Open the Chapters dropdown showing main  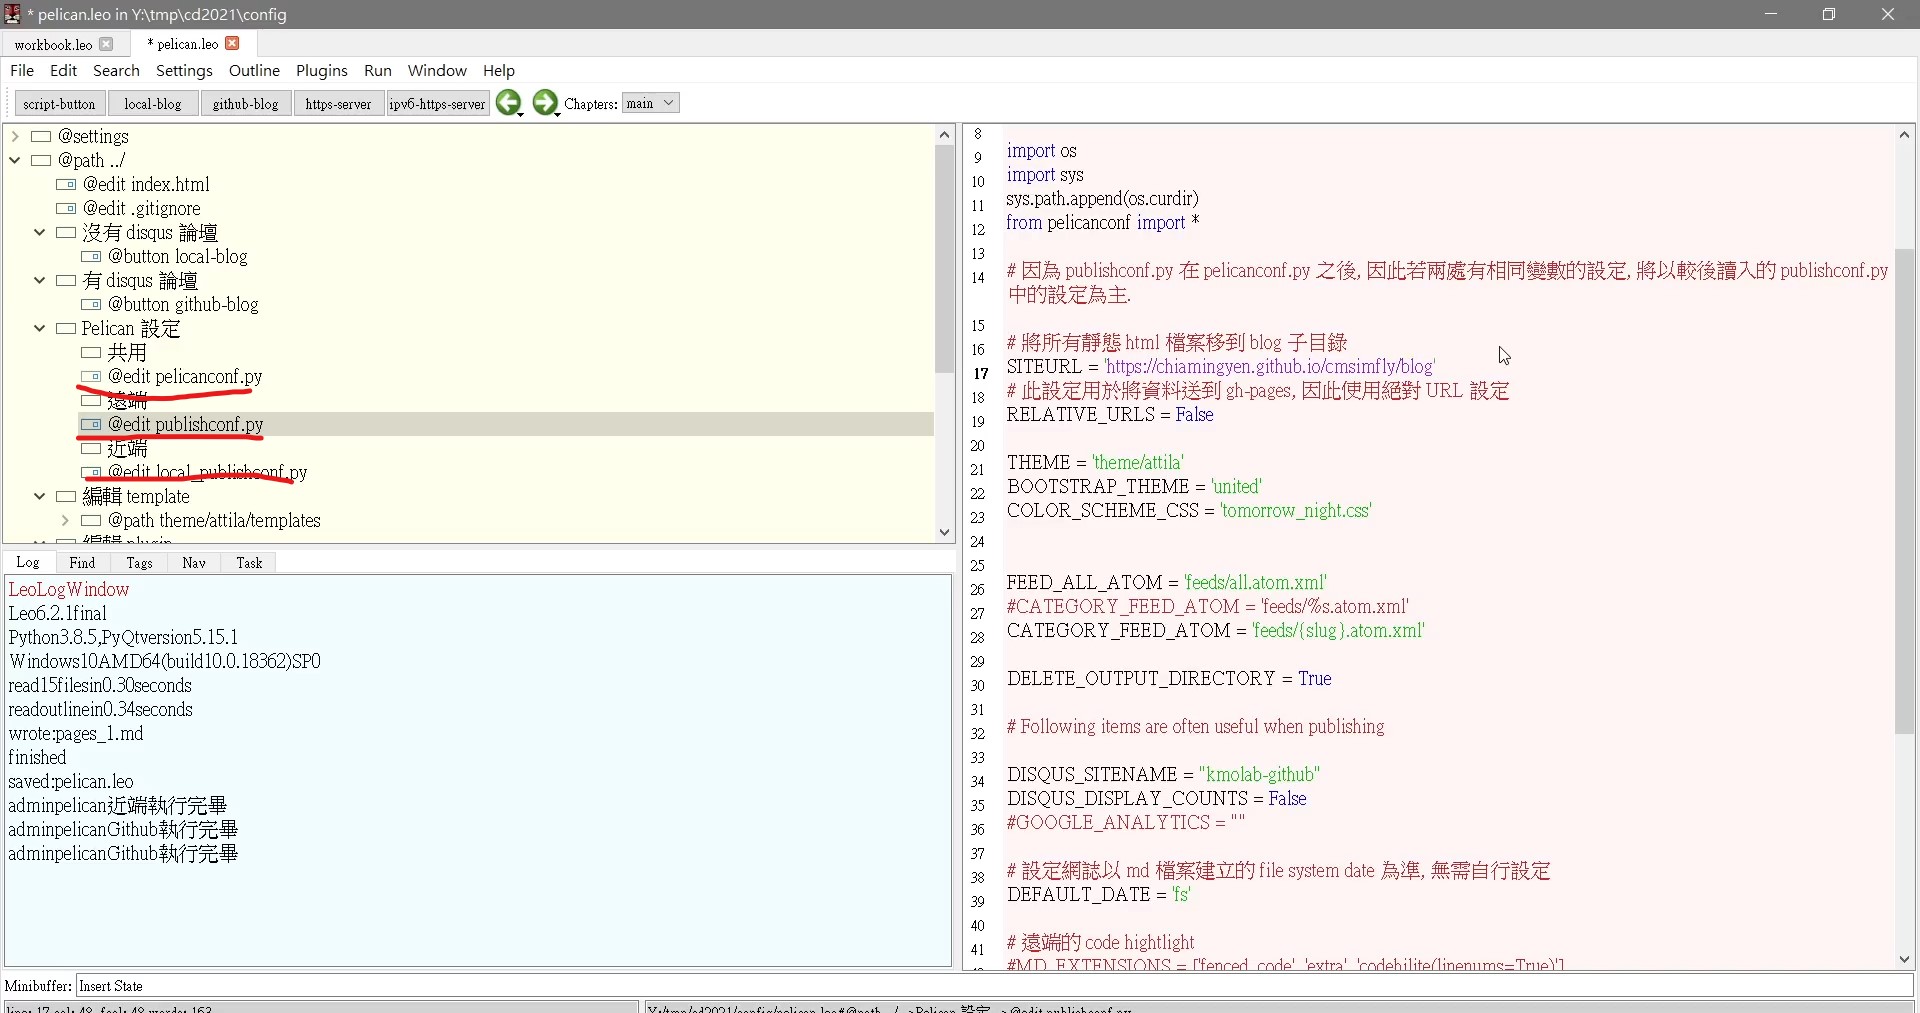[650, 103]
